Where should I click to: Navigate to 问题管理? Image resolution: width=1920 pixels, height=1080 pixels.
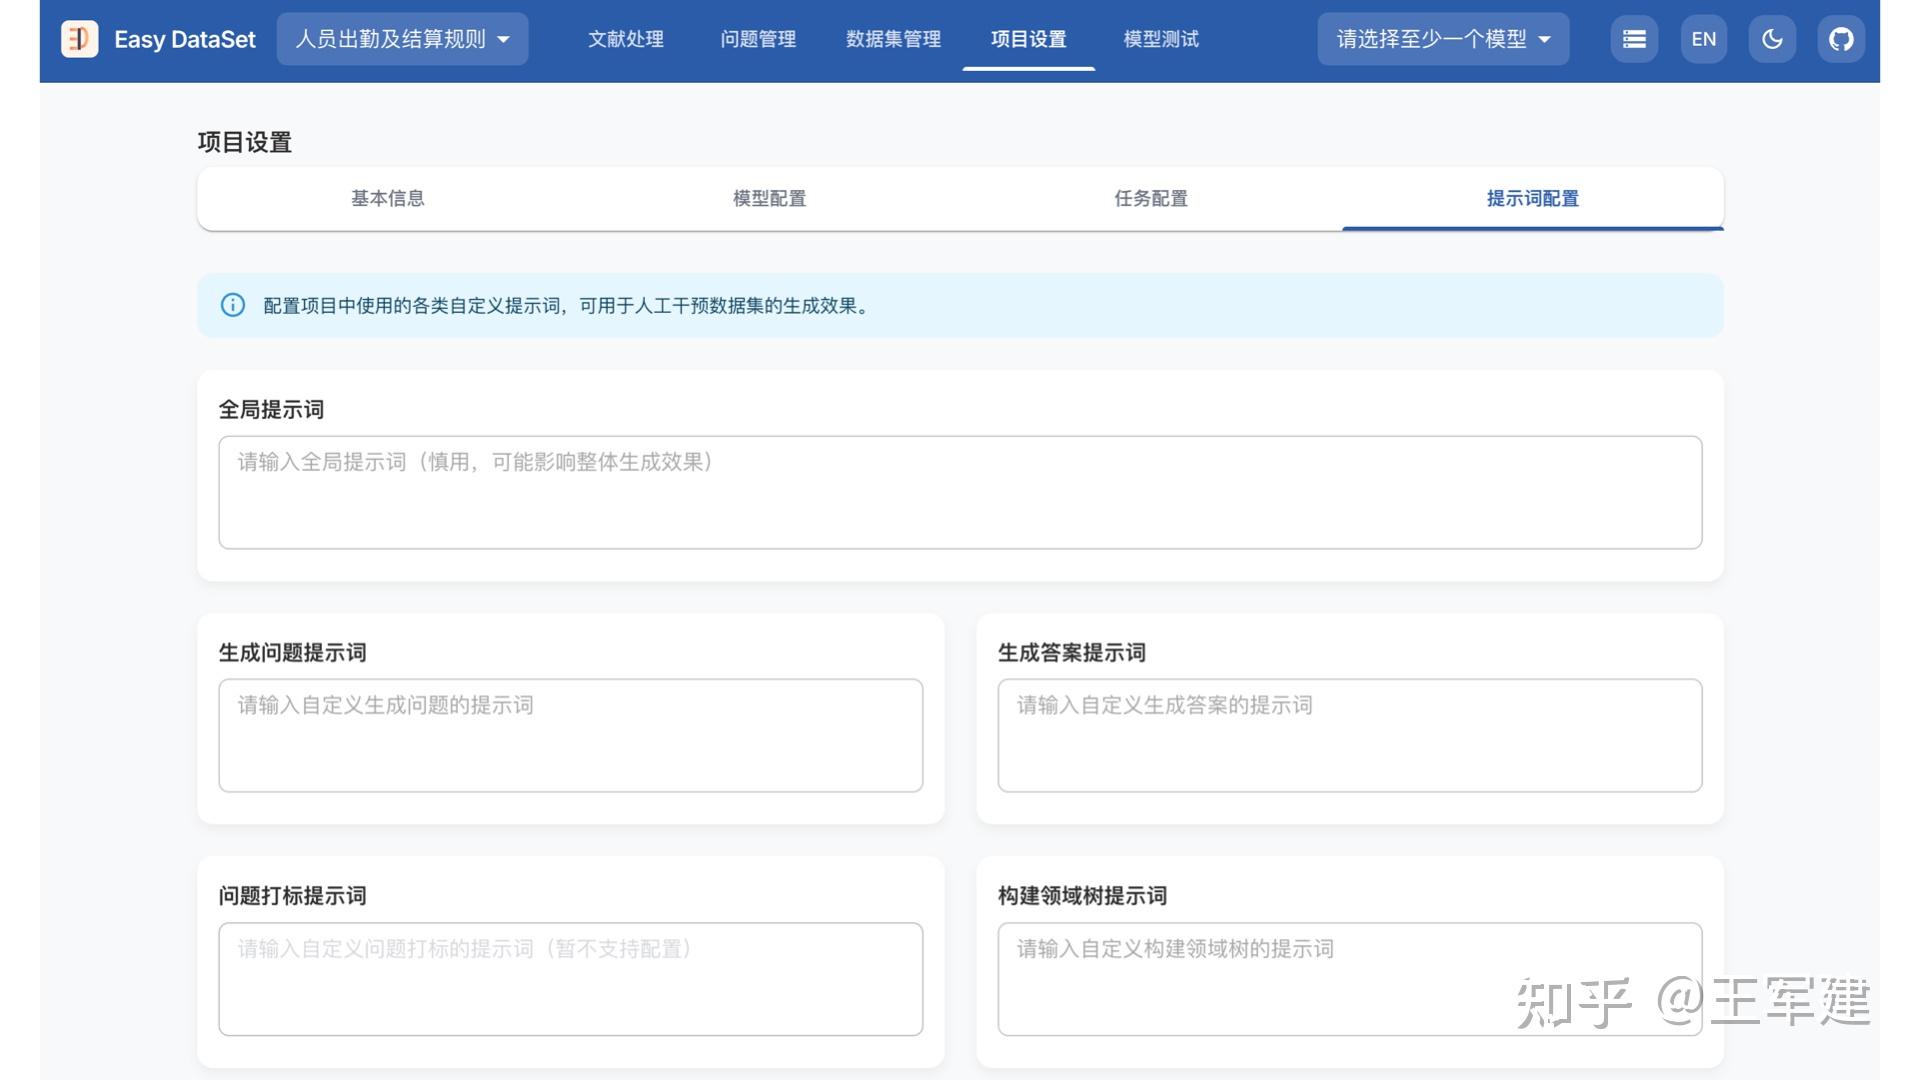[757, 39]
